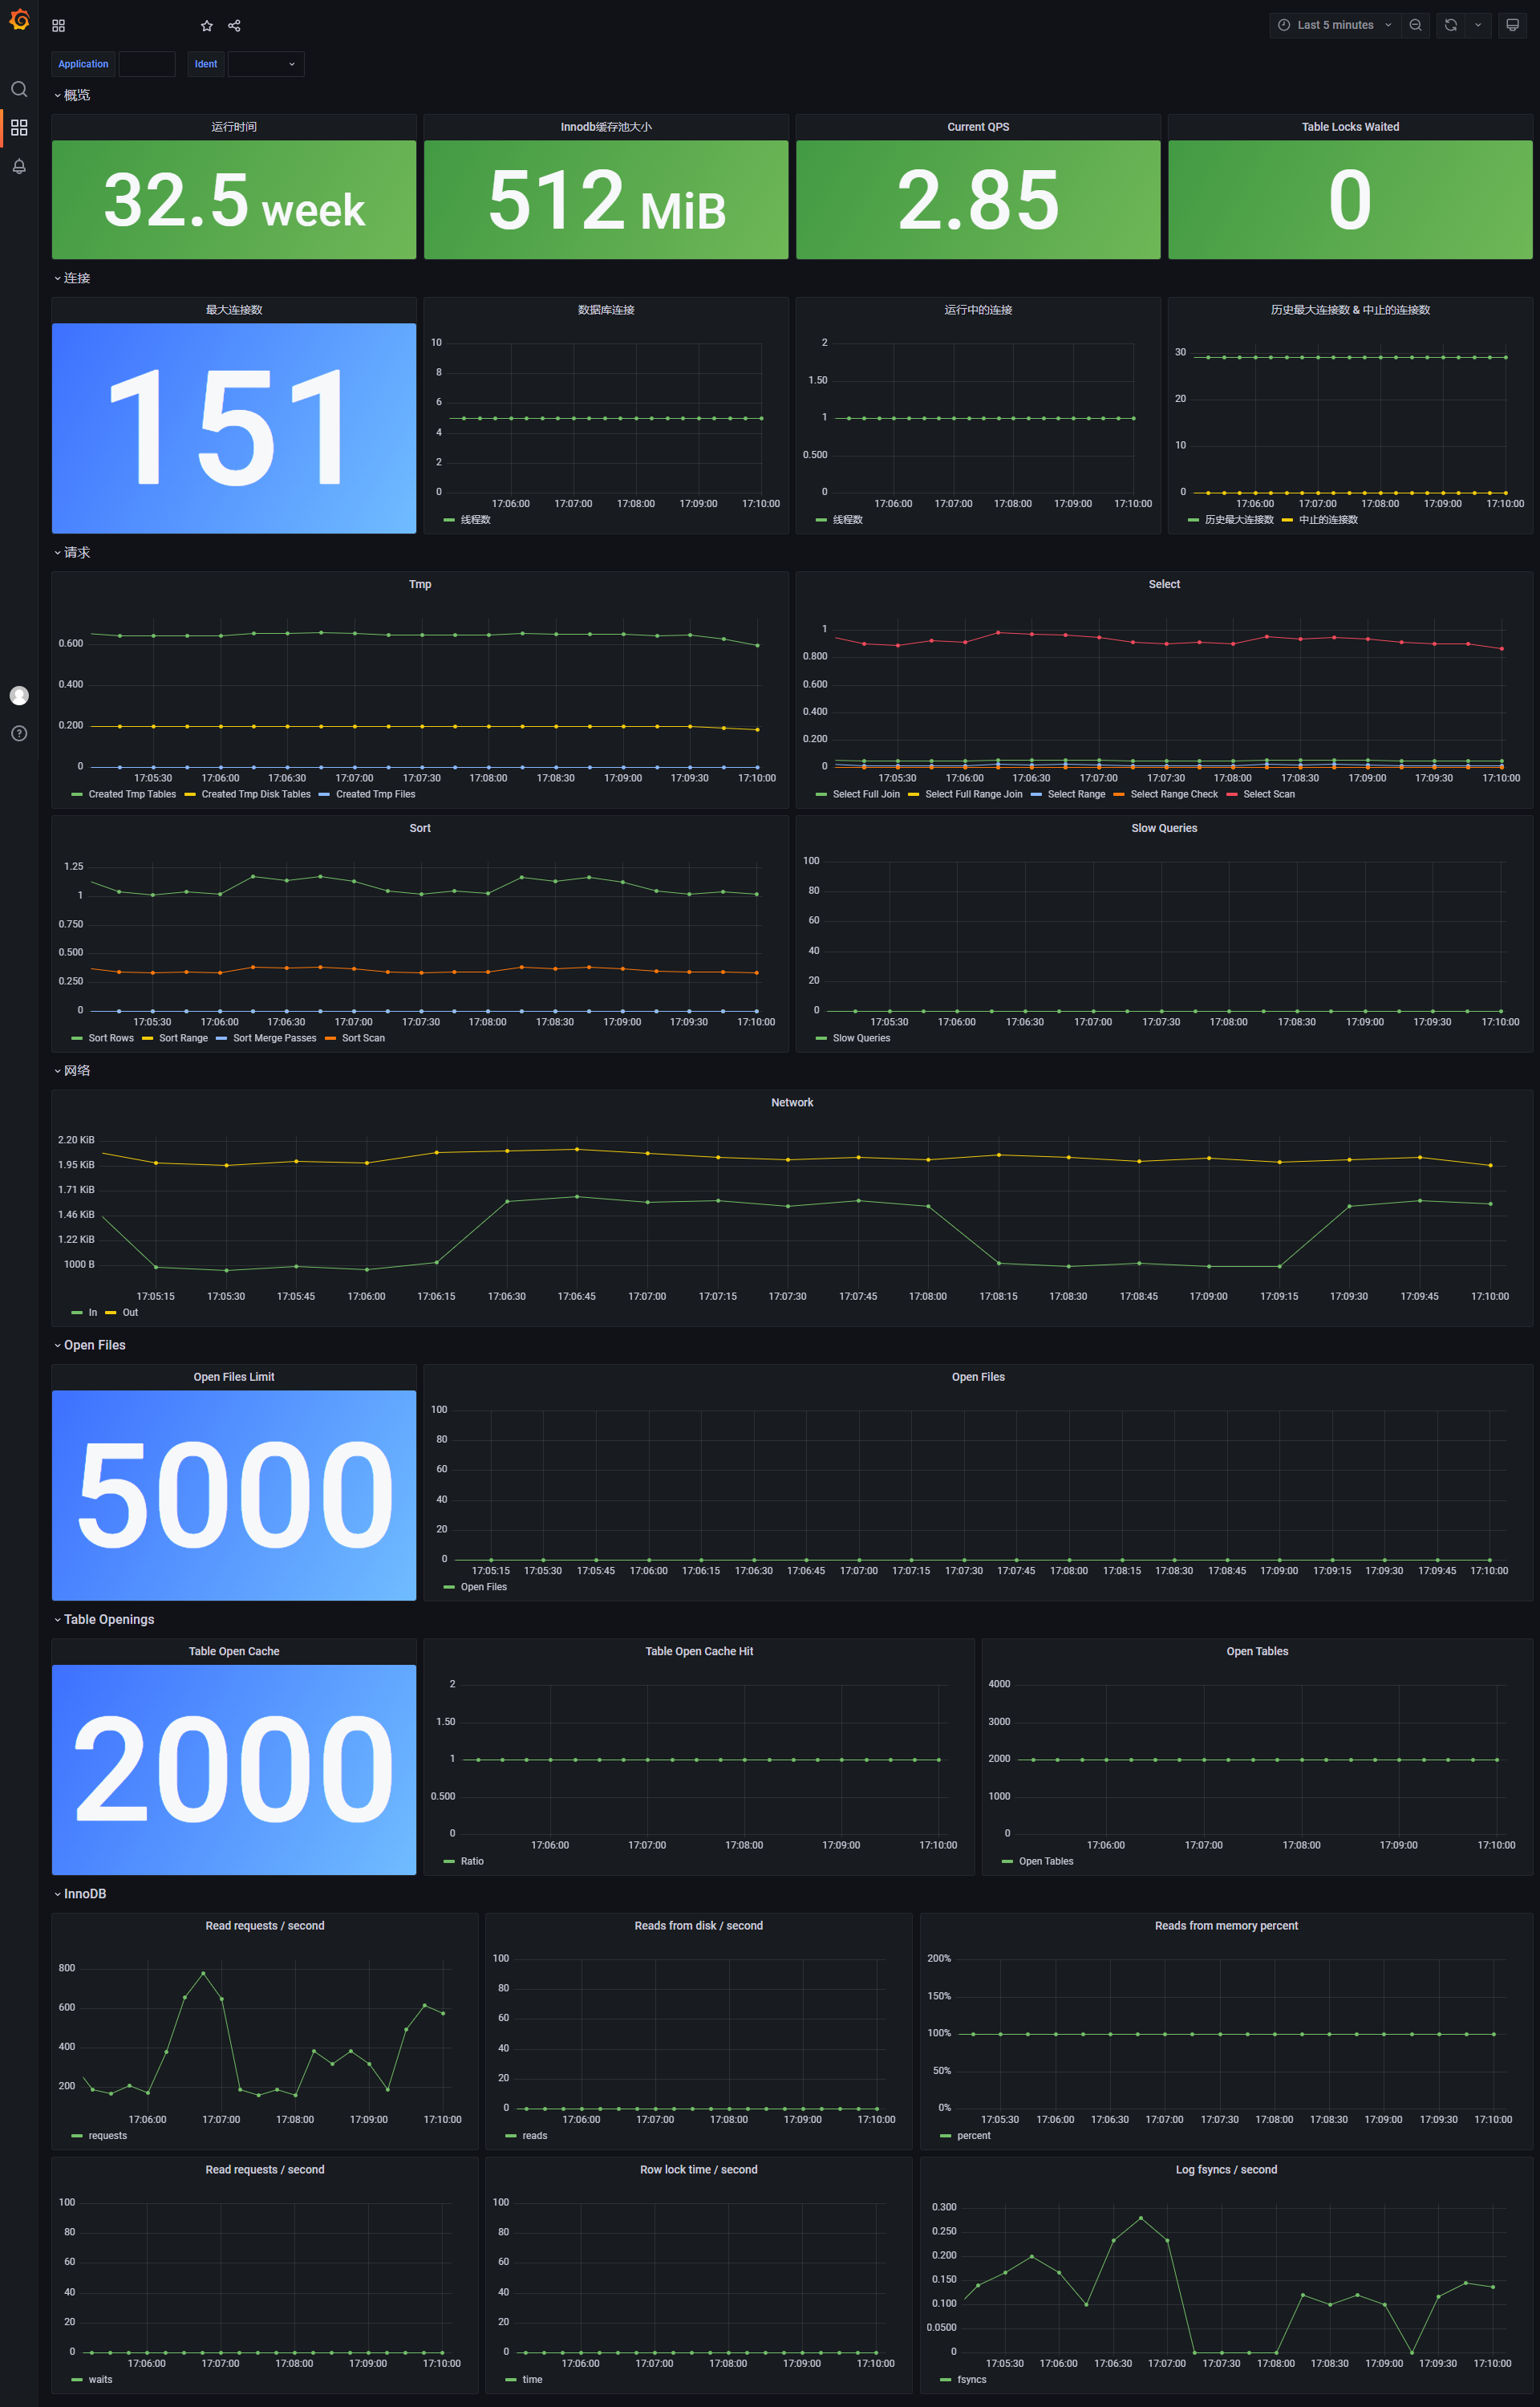
Task: Click the Grafana logo home icon
Action: [19, 19]
